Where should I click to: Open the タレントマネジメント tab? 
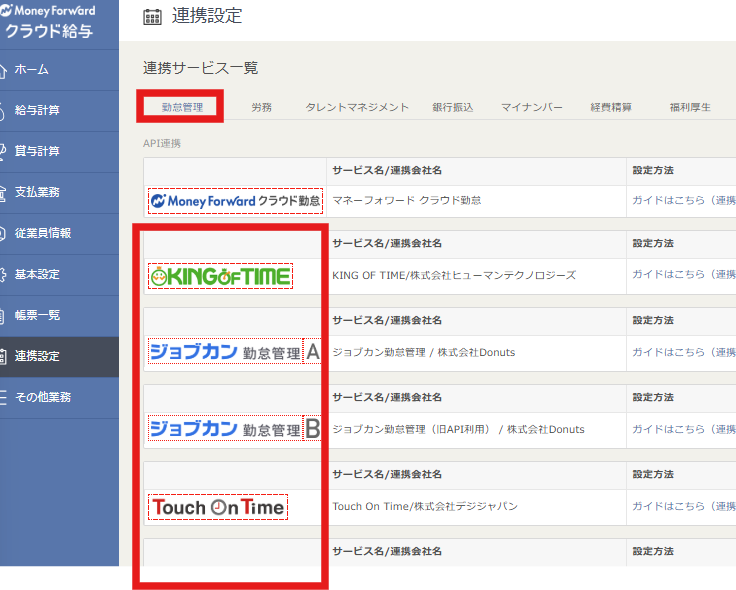tap(357, 107)
